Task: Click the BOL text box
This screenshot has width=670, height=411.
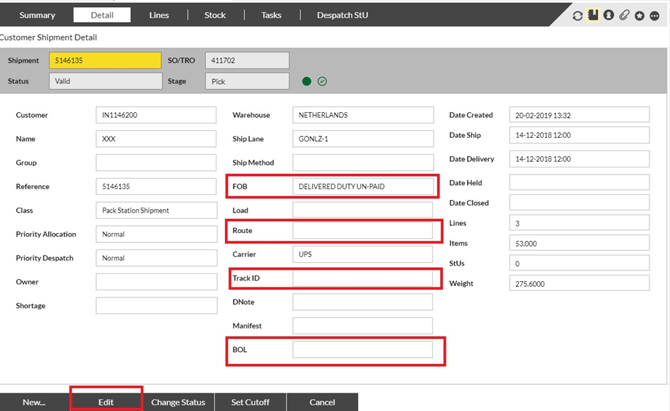Action: click(362, 350)
